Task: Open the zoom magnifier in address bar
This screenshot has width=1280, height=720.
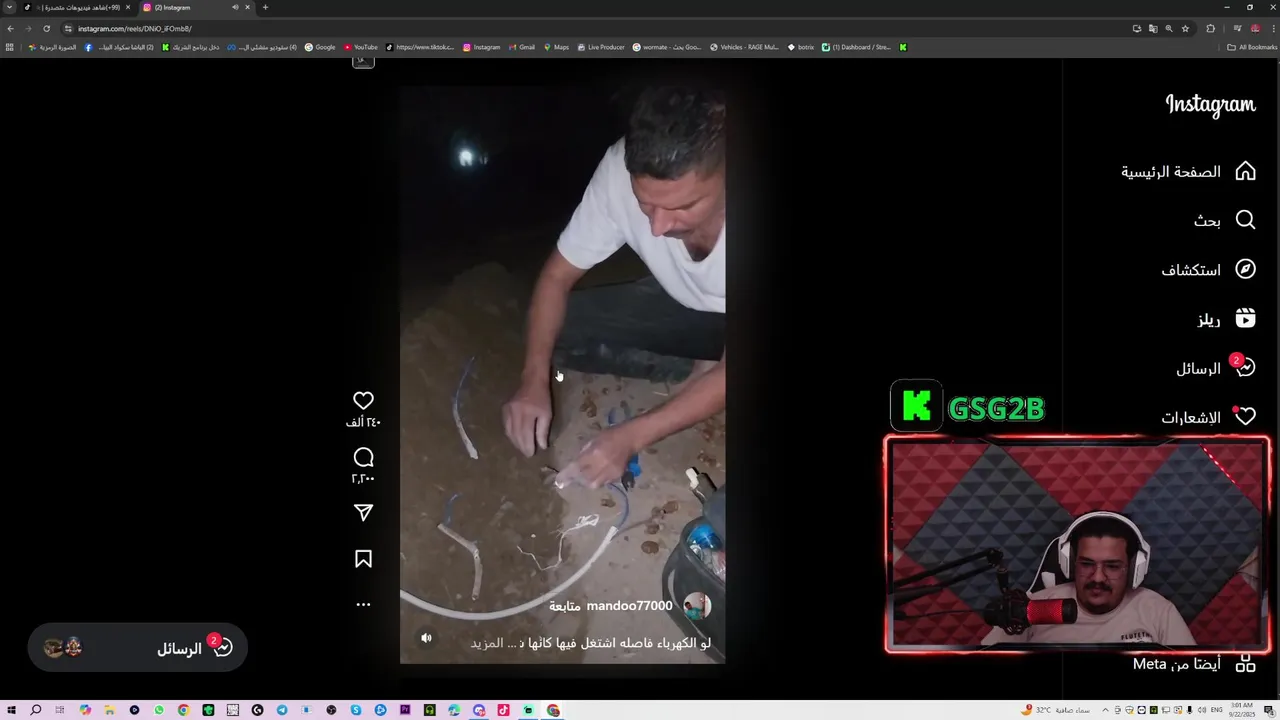Action: coord(1169,28)
